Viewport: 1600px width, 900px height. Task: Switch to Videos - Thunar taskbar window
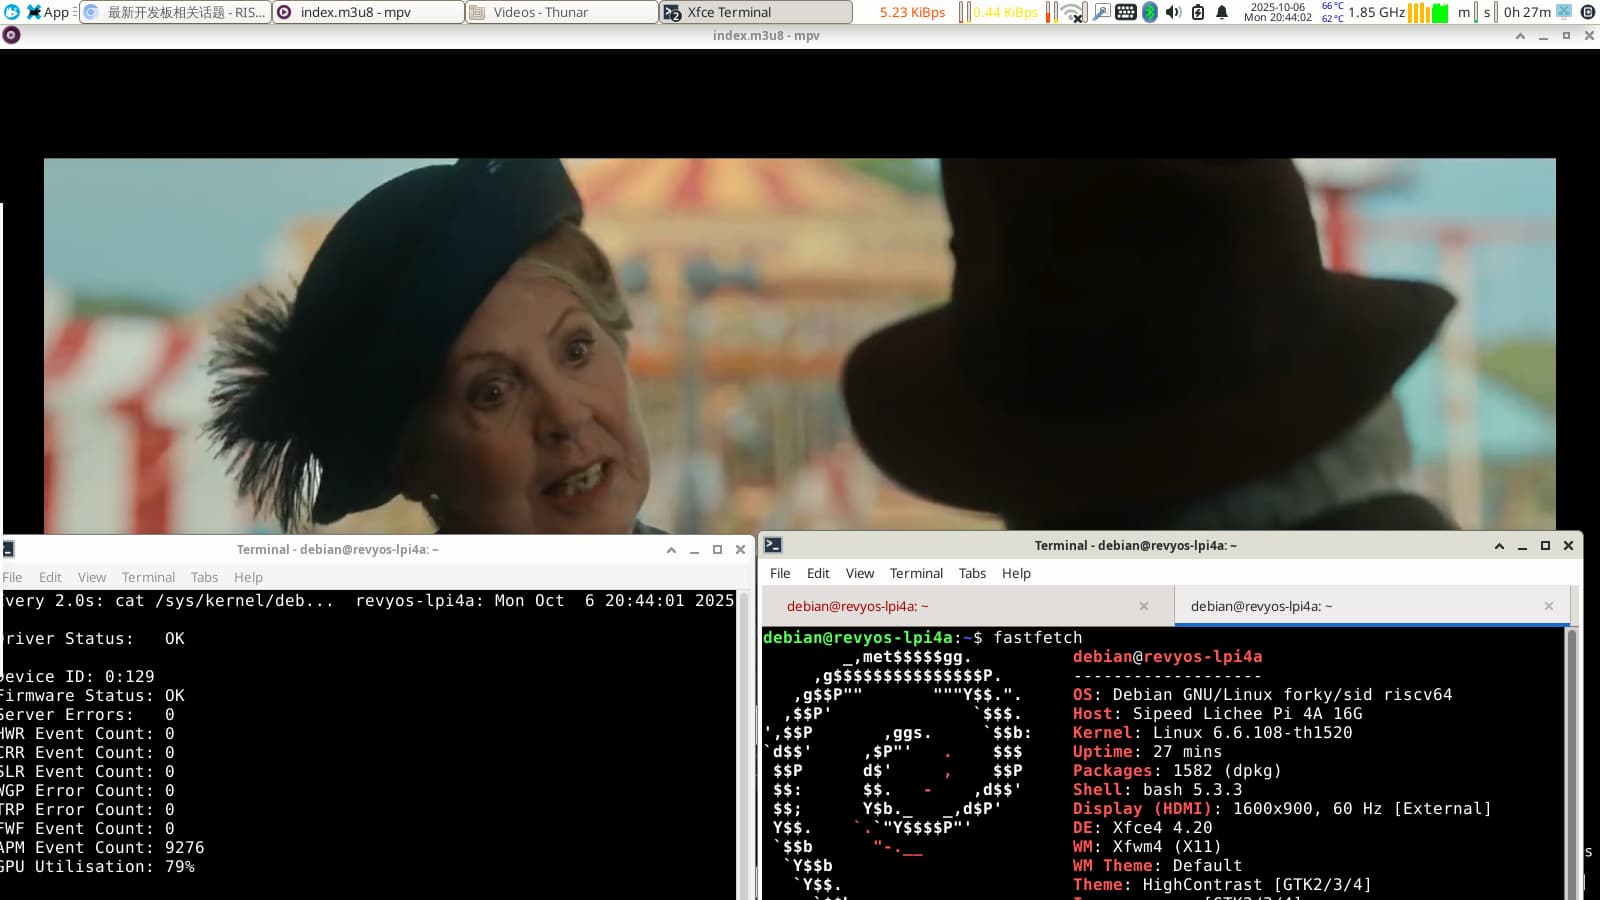point(561,12)
